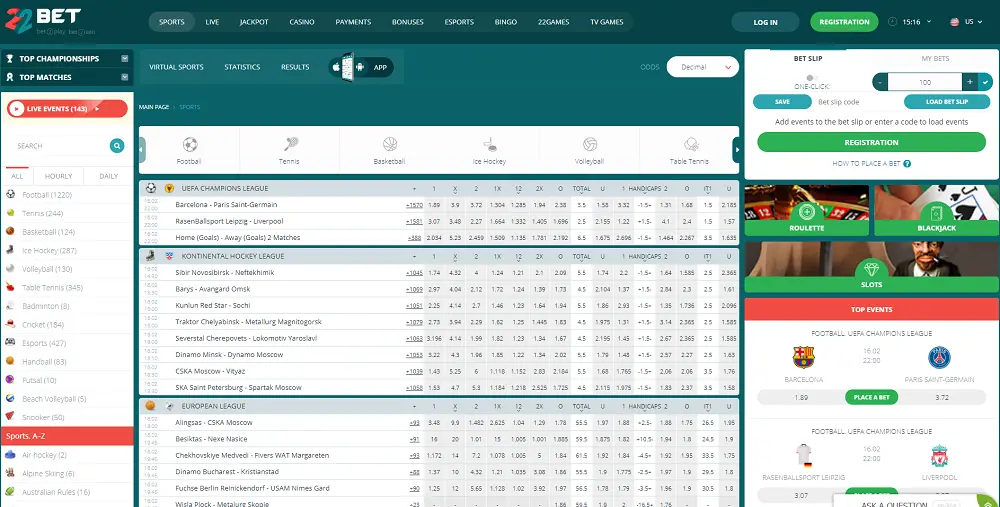Select the Football sport carousel icon
Image resolution: width=1000 pixels, height=507 pixels.
[189, 144]
